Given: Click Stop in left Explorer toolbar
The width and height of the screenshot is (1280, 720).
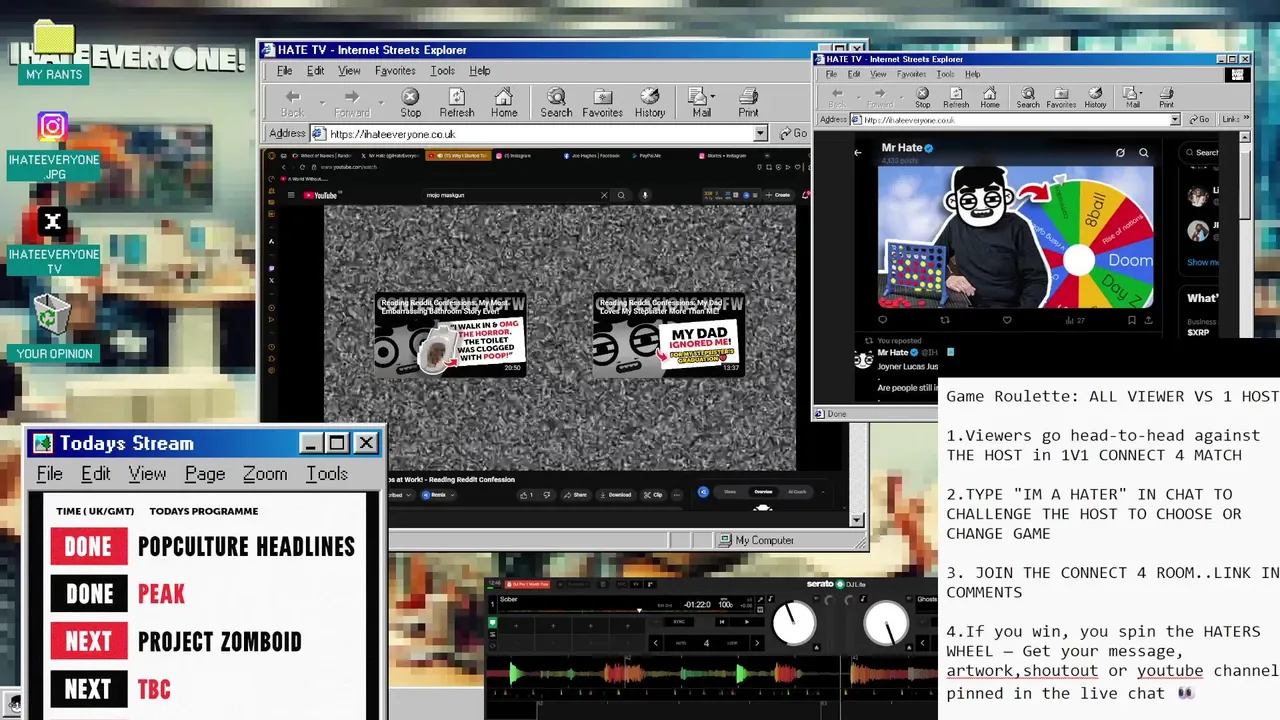Looking at the screenshot, I should 410,102.
